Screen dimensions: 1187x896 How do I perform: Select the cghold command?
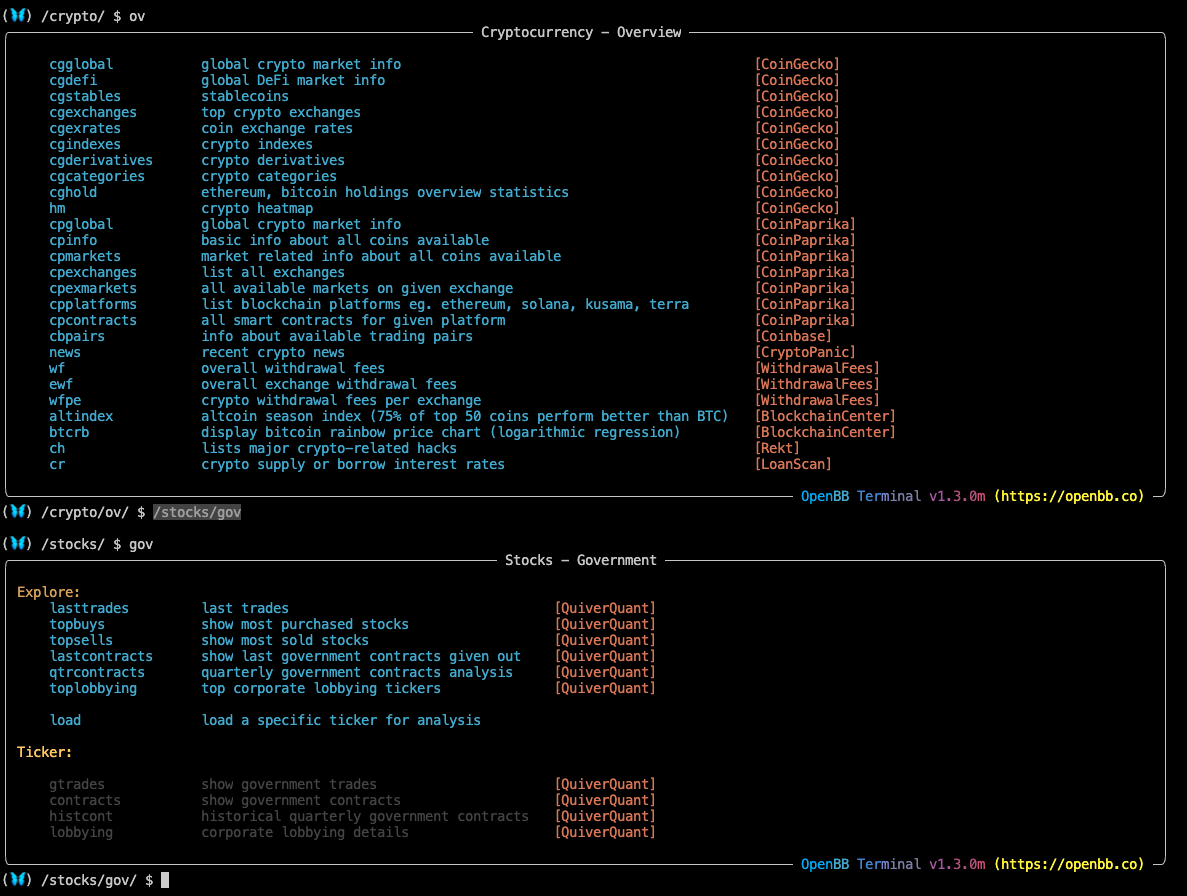[x=73, y=192]
